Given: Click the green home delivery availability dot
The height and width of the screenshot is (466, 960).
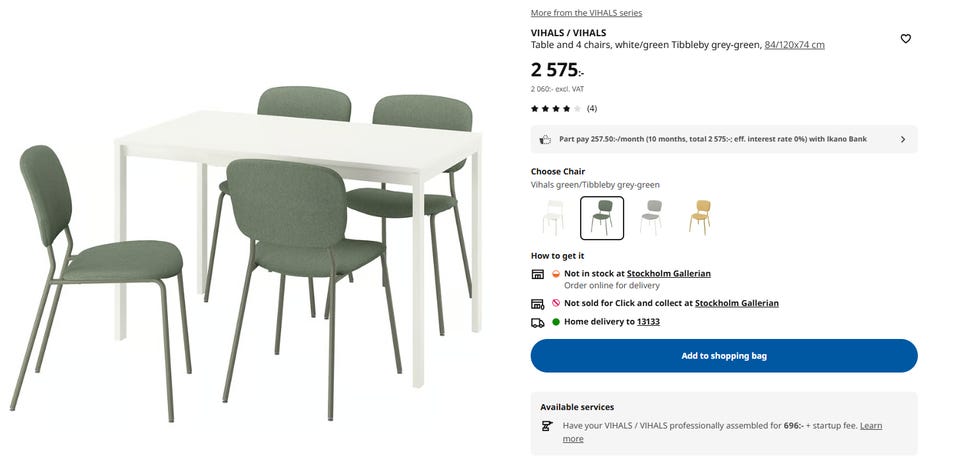Looking at the screenshot, I should pyautogui.click(x=556, y=321).
